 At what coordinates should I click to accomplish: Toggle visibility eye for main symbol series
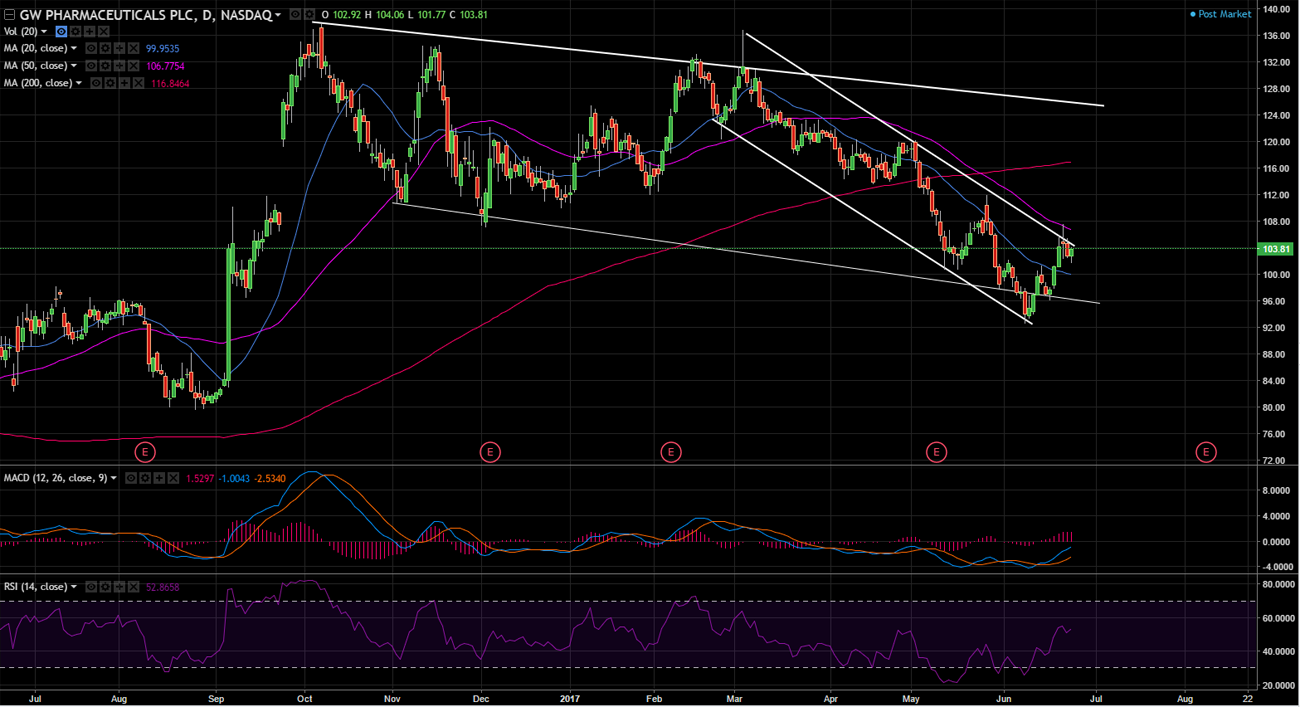click(295, 15)
